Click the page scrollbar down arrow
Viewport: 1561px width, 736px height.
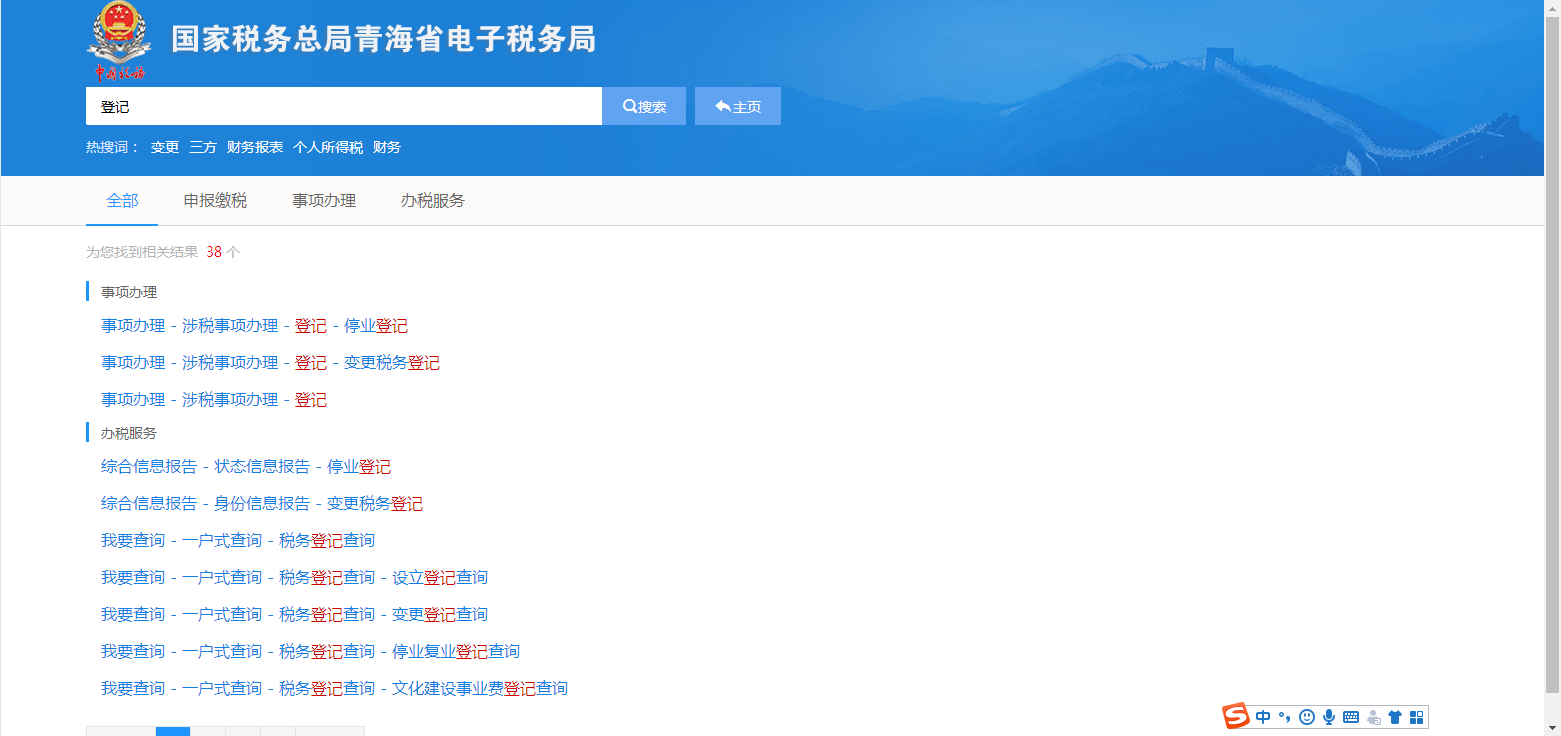point(1552,727)
